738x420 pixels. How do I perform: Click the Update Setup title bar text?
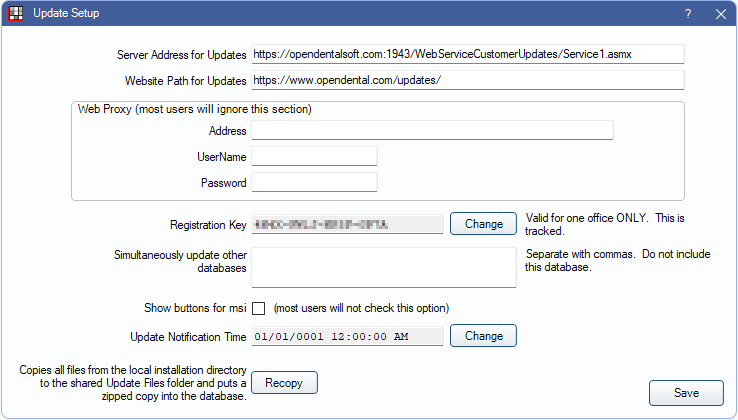pos(66,14)
